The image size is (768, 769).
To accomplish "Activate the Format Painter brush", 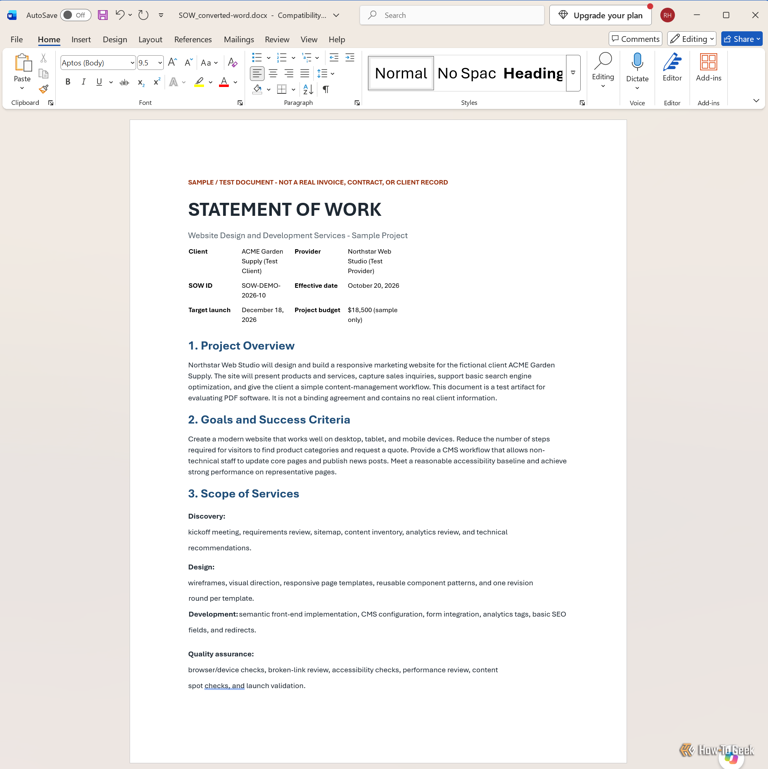I will (x=44, y=89).
